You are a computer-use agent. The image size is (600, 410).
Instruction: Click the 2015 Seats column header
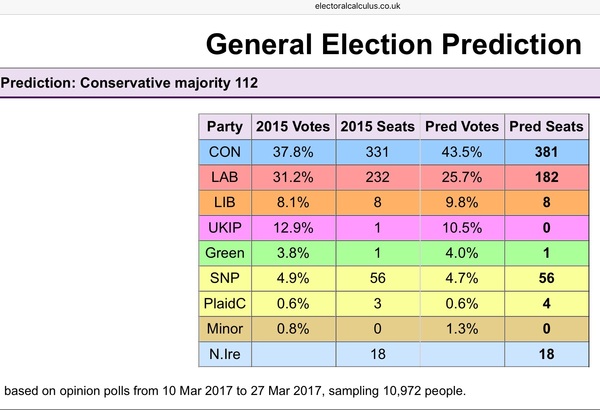pyautogui.click(x=375, y=128)
